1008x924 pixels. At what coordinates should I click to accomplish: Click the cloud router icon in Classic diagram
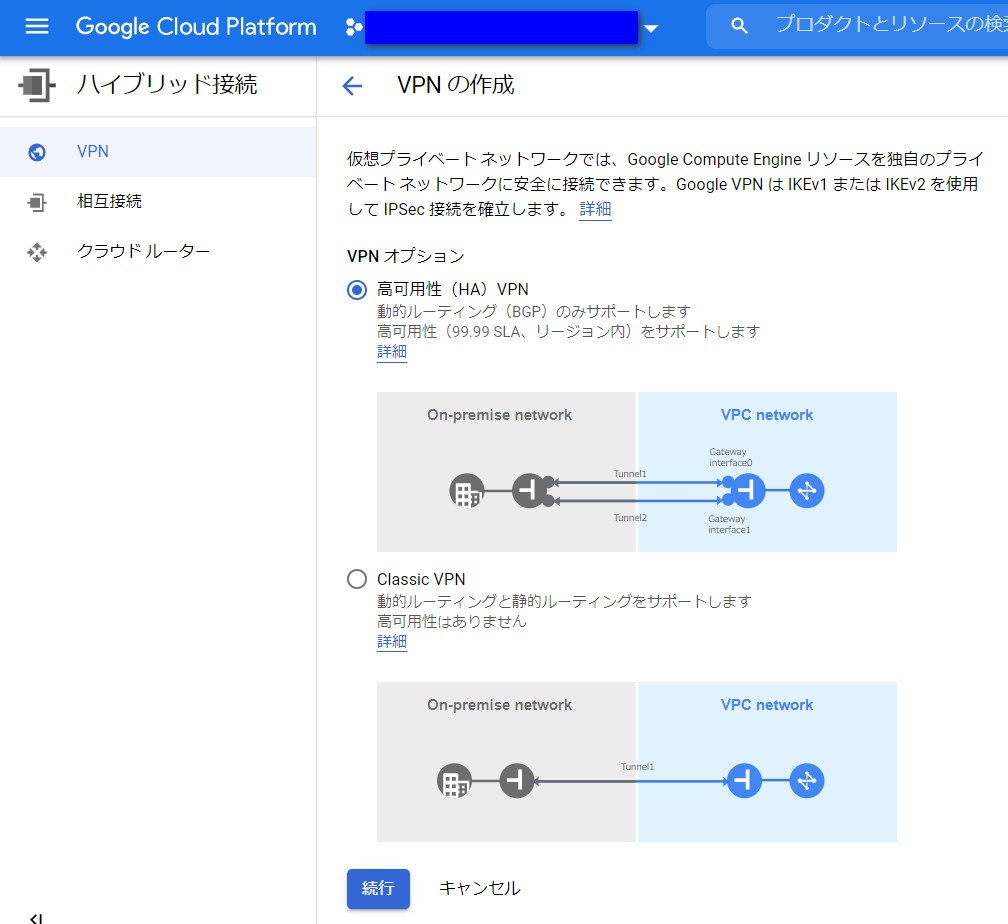point(807,781)
